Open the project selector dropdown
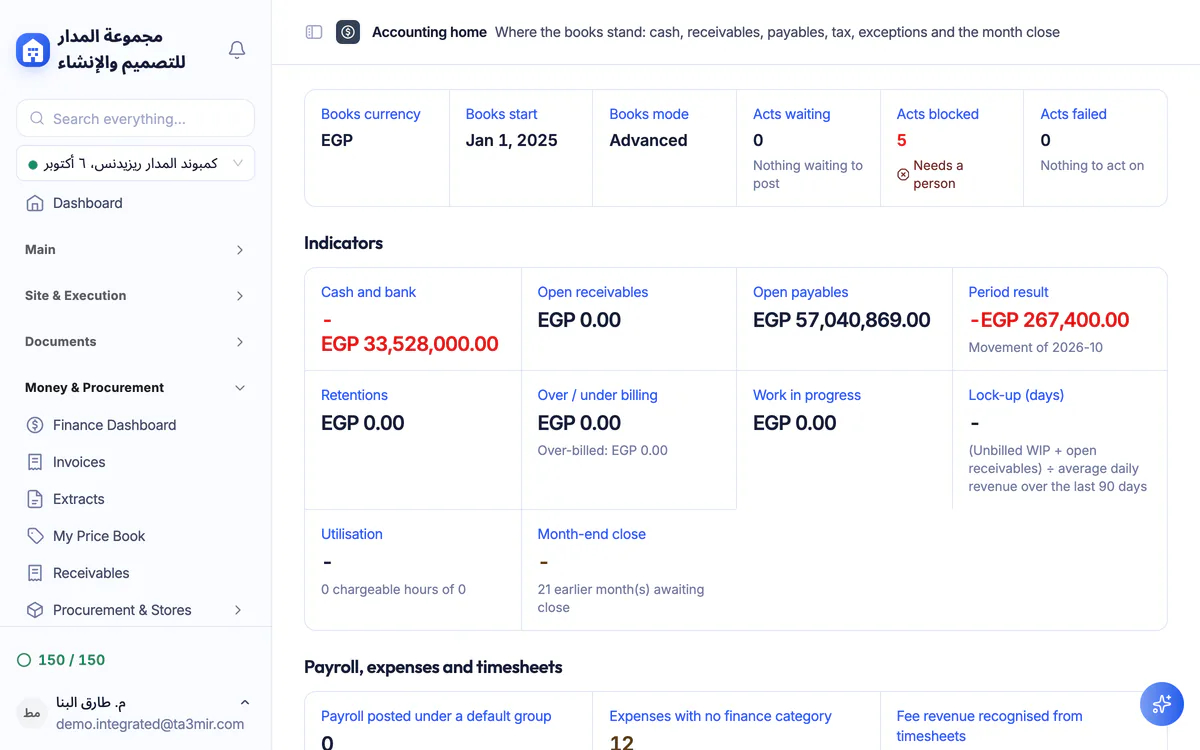The image size is (1200, 750). point(135,163)
